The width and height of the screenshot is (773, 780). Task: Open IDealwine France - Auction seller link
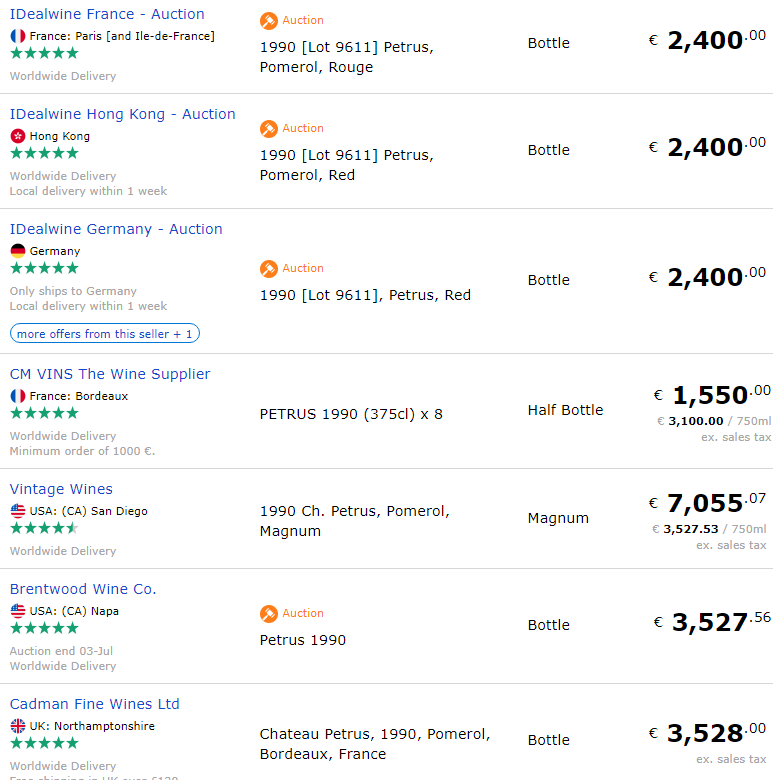pos(107,14)
